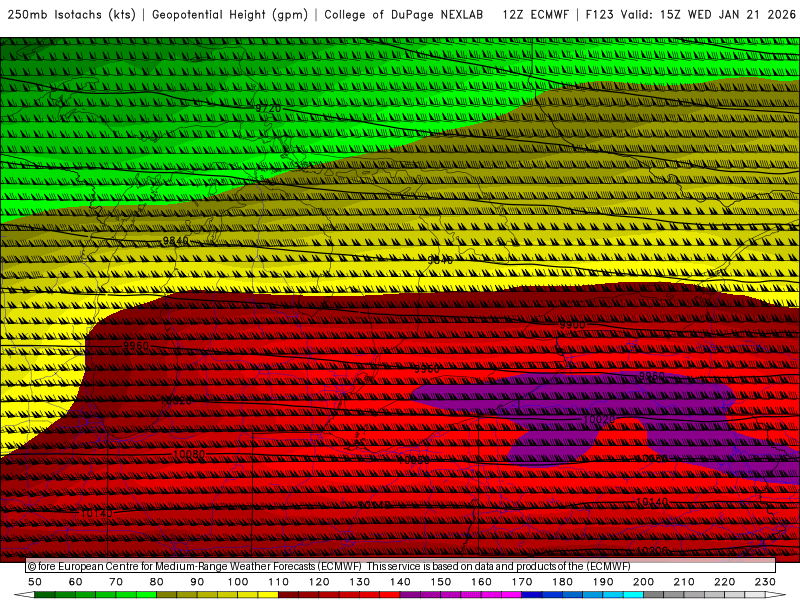Click the 60 knots colorbar label
Screen dimensions: 800x600
click(76, 582)
